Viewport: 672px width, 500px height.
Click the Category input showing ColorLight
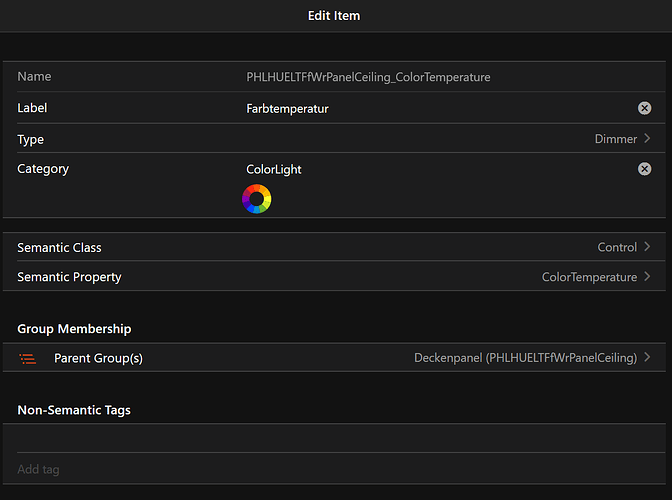(430, 169)
